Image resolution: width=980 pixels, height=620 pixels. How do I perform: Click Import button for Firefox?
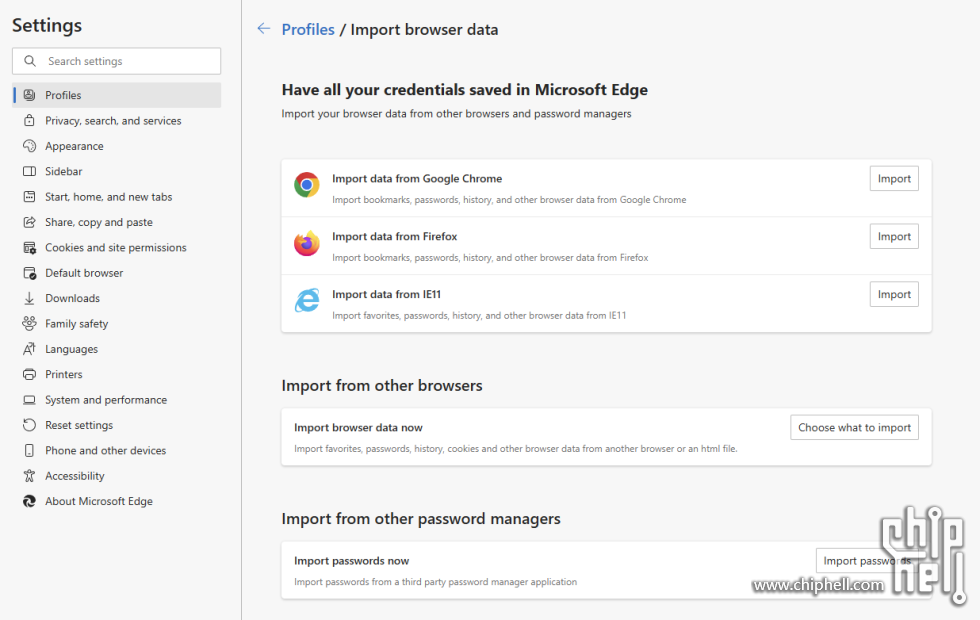coord(894,236)
